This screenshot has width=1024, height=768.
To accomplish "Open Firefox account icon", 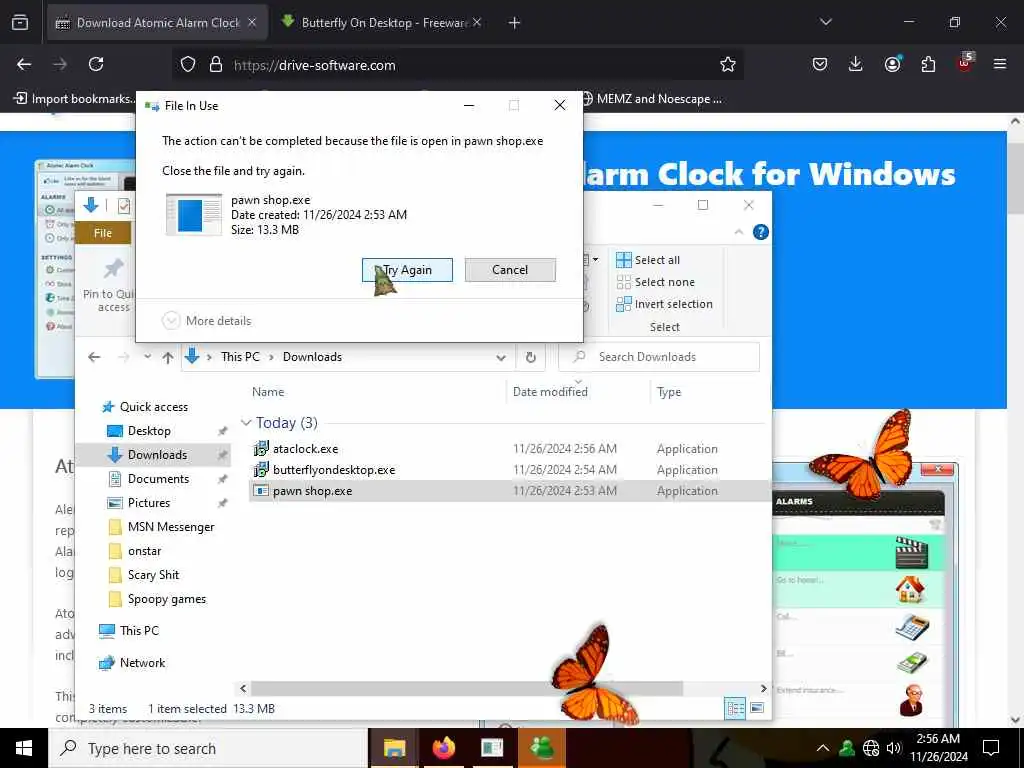I will (x=892, y=64).
